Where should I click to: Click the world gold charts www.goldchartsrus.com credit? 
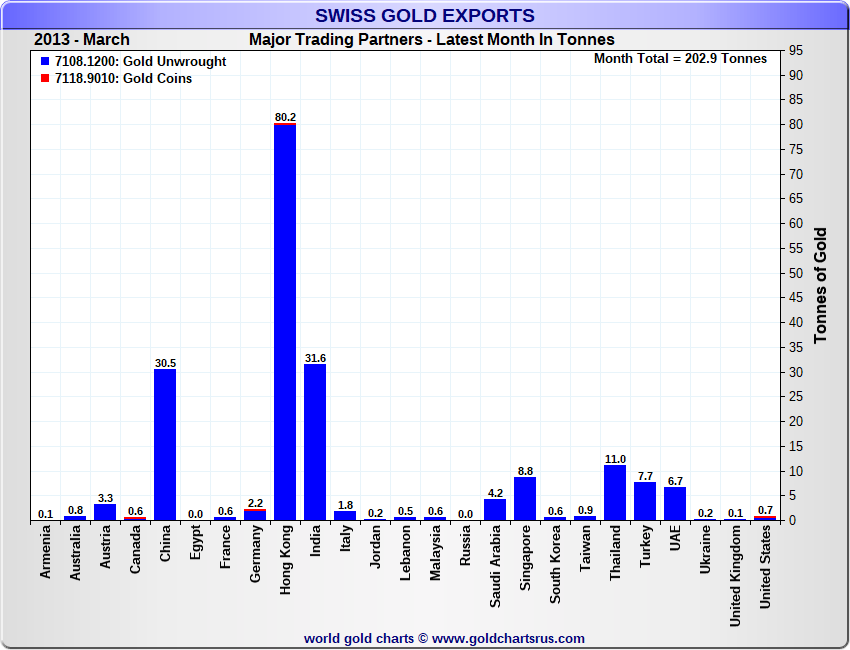click(x=444, y=639)
